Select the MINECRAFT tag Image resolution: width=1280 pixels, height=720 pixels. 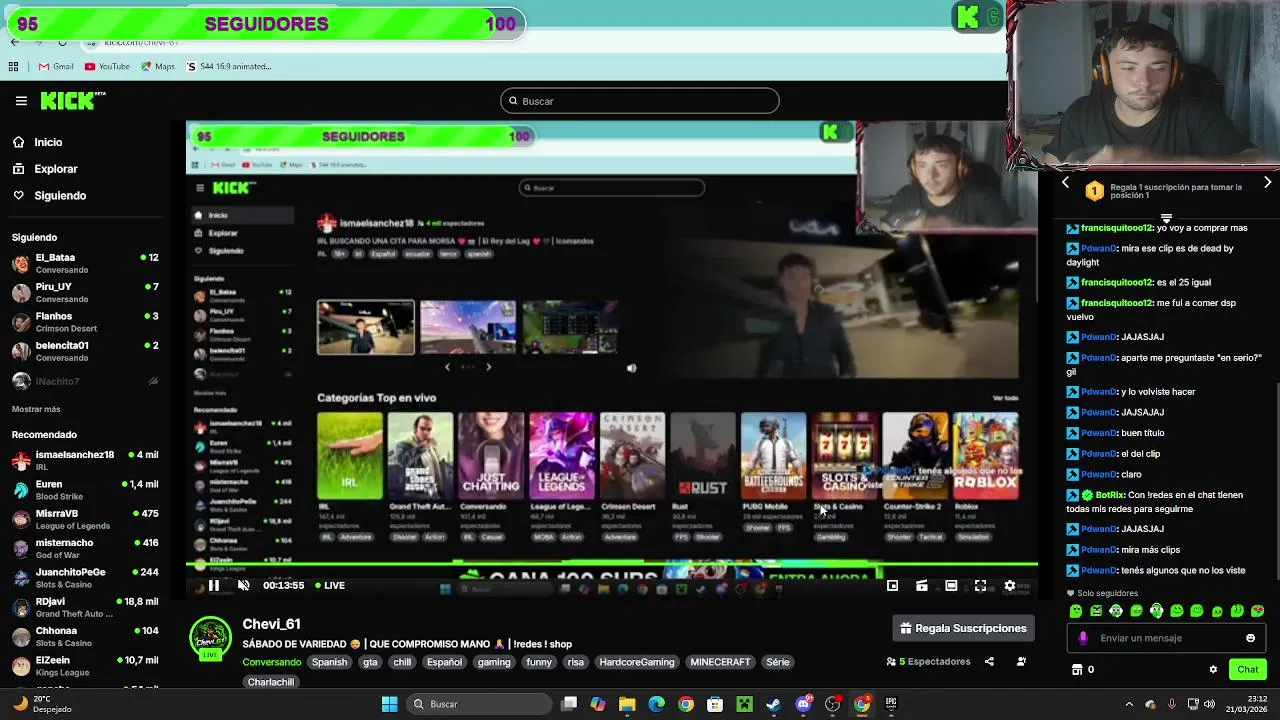[x=720, y=662]
